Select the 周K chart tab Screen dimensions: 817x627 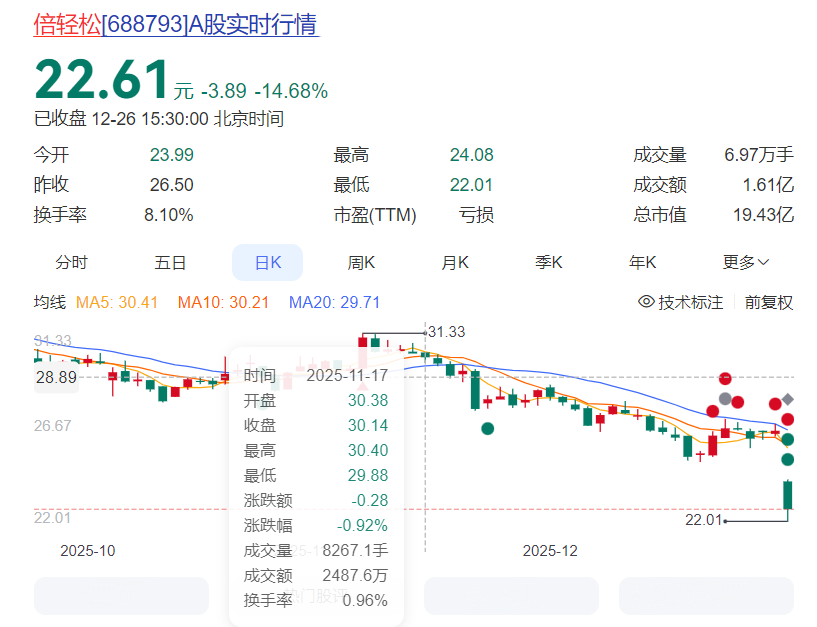click(361, 262)
